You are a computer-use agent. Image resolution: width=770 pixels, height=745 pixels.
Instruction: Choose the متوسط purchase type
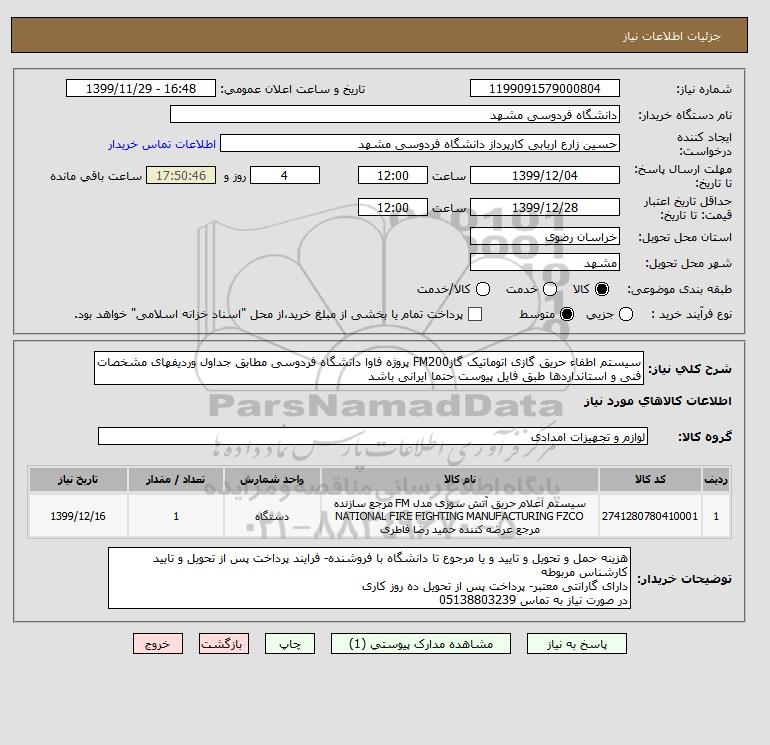tap(567, 314)
